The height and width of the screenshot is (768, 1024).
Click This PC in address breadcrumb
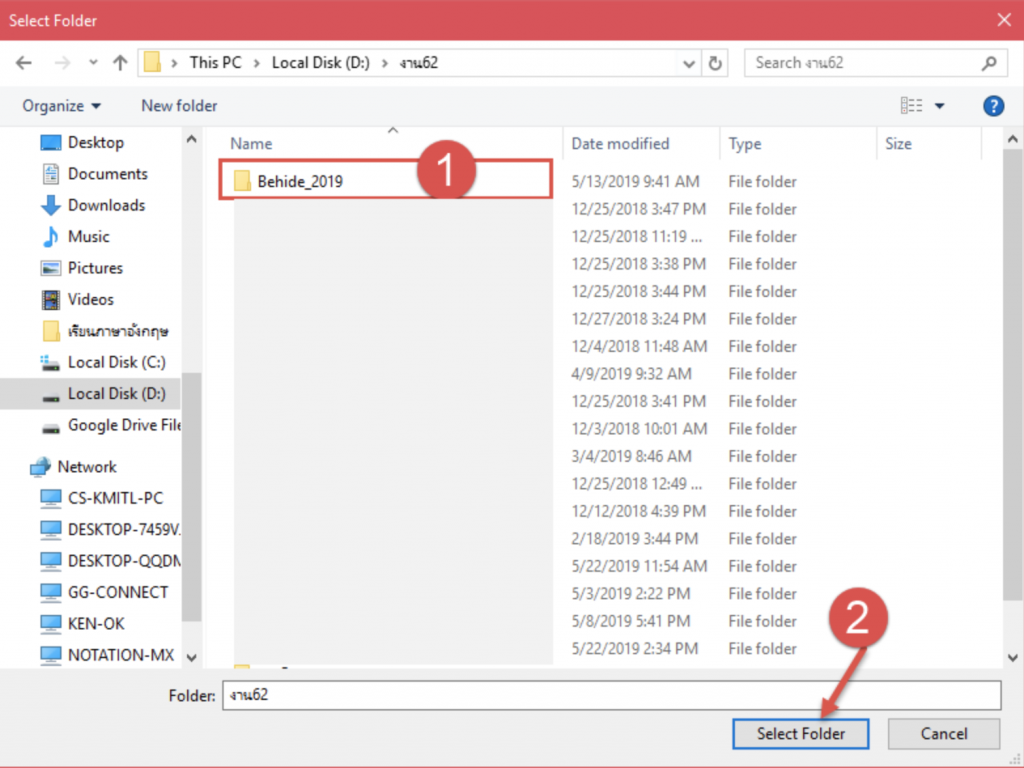[216, 62]
